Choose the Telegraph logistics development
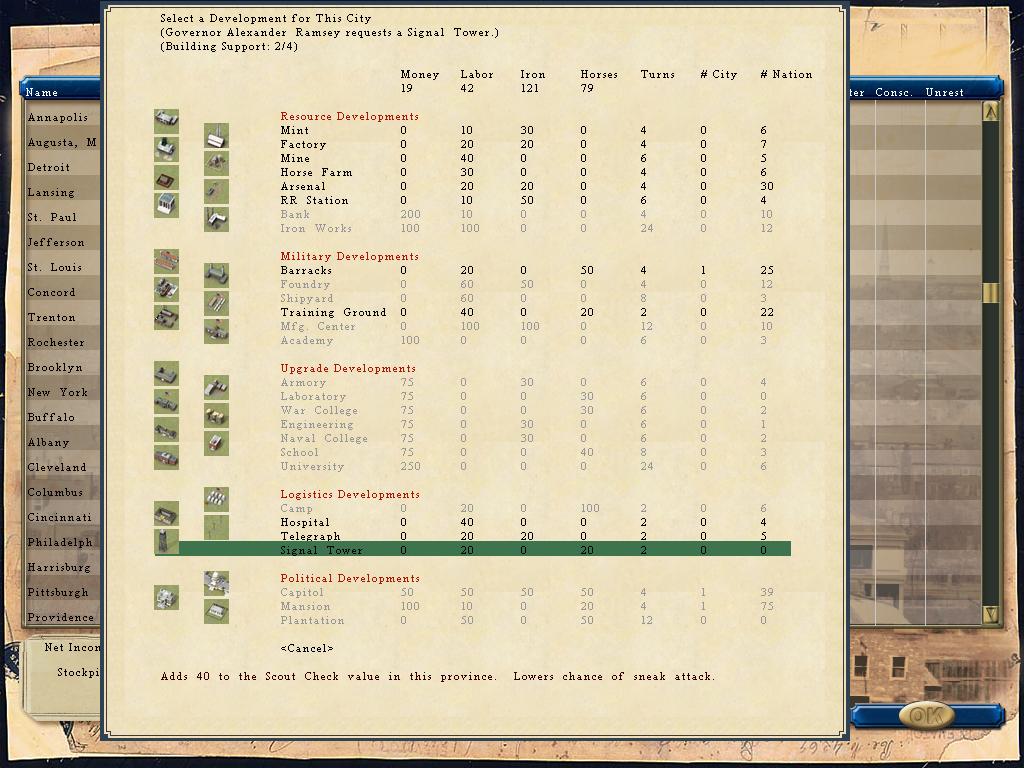The image size is (1024, 768). coord(472,536)
